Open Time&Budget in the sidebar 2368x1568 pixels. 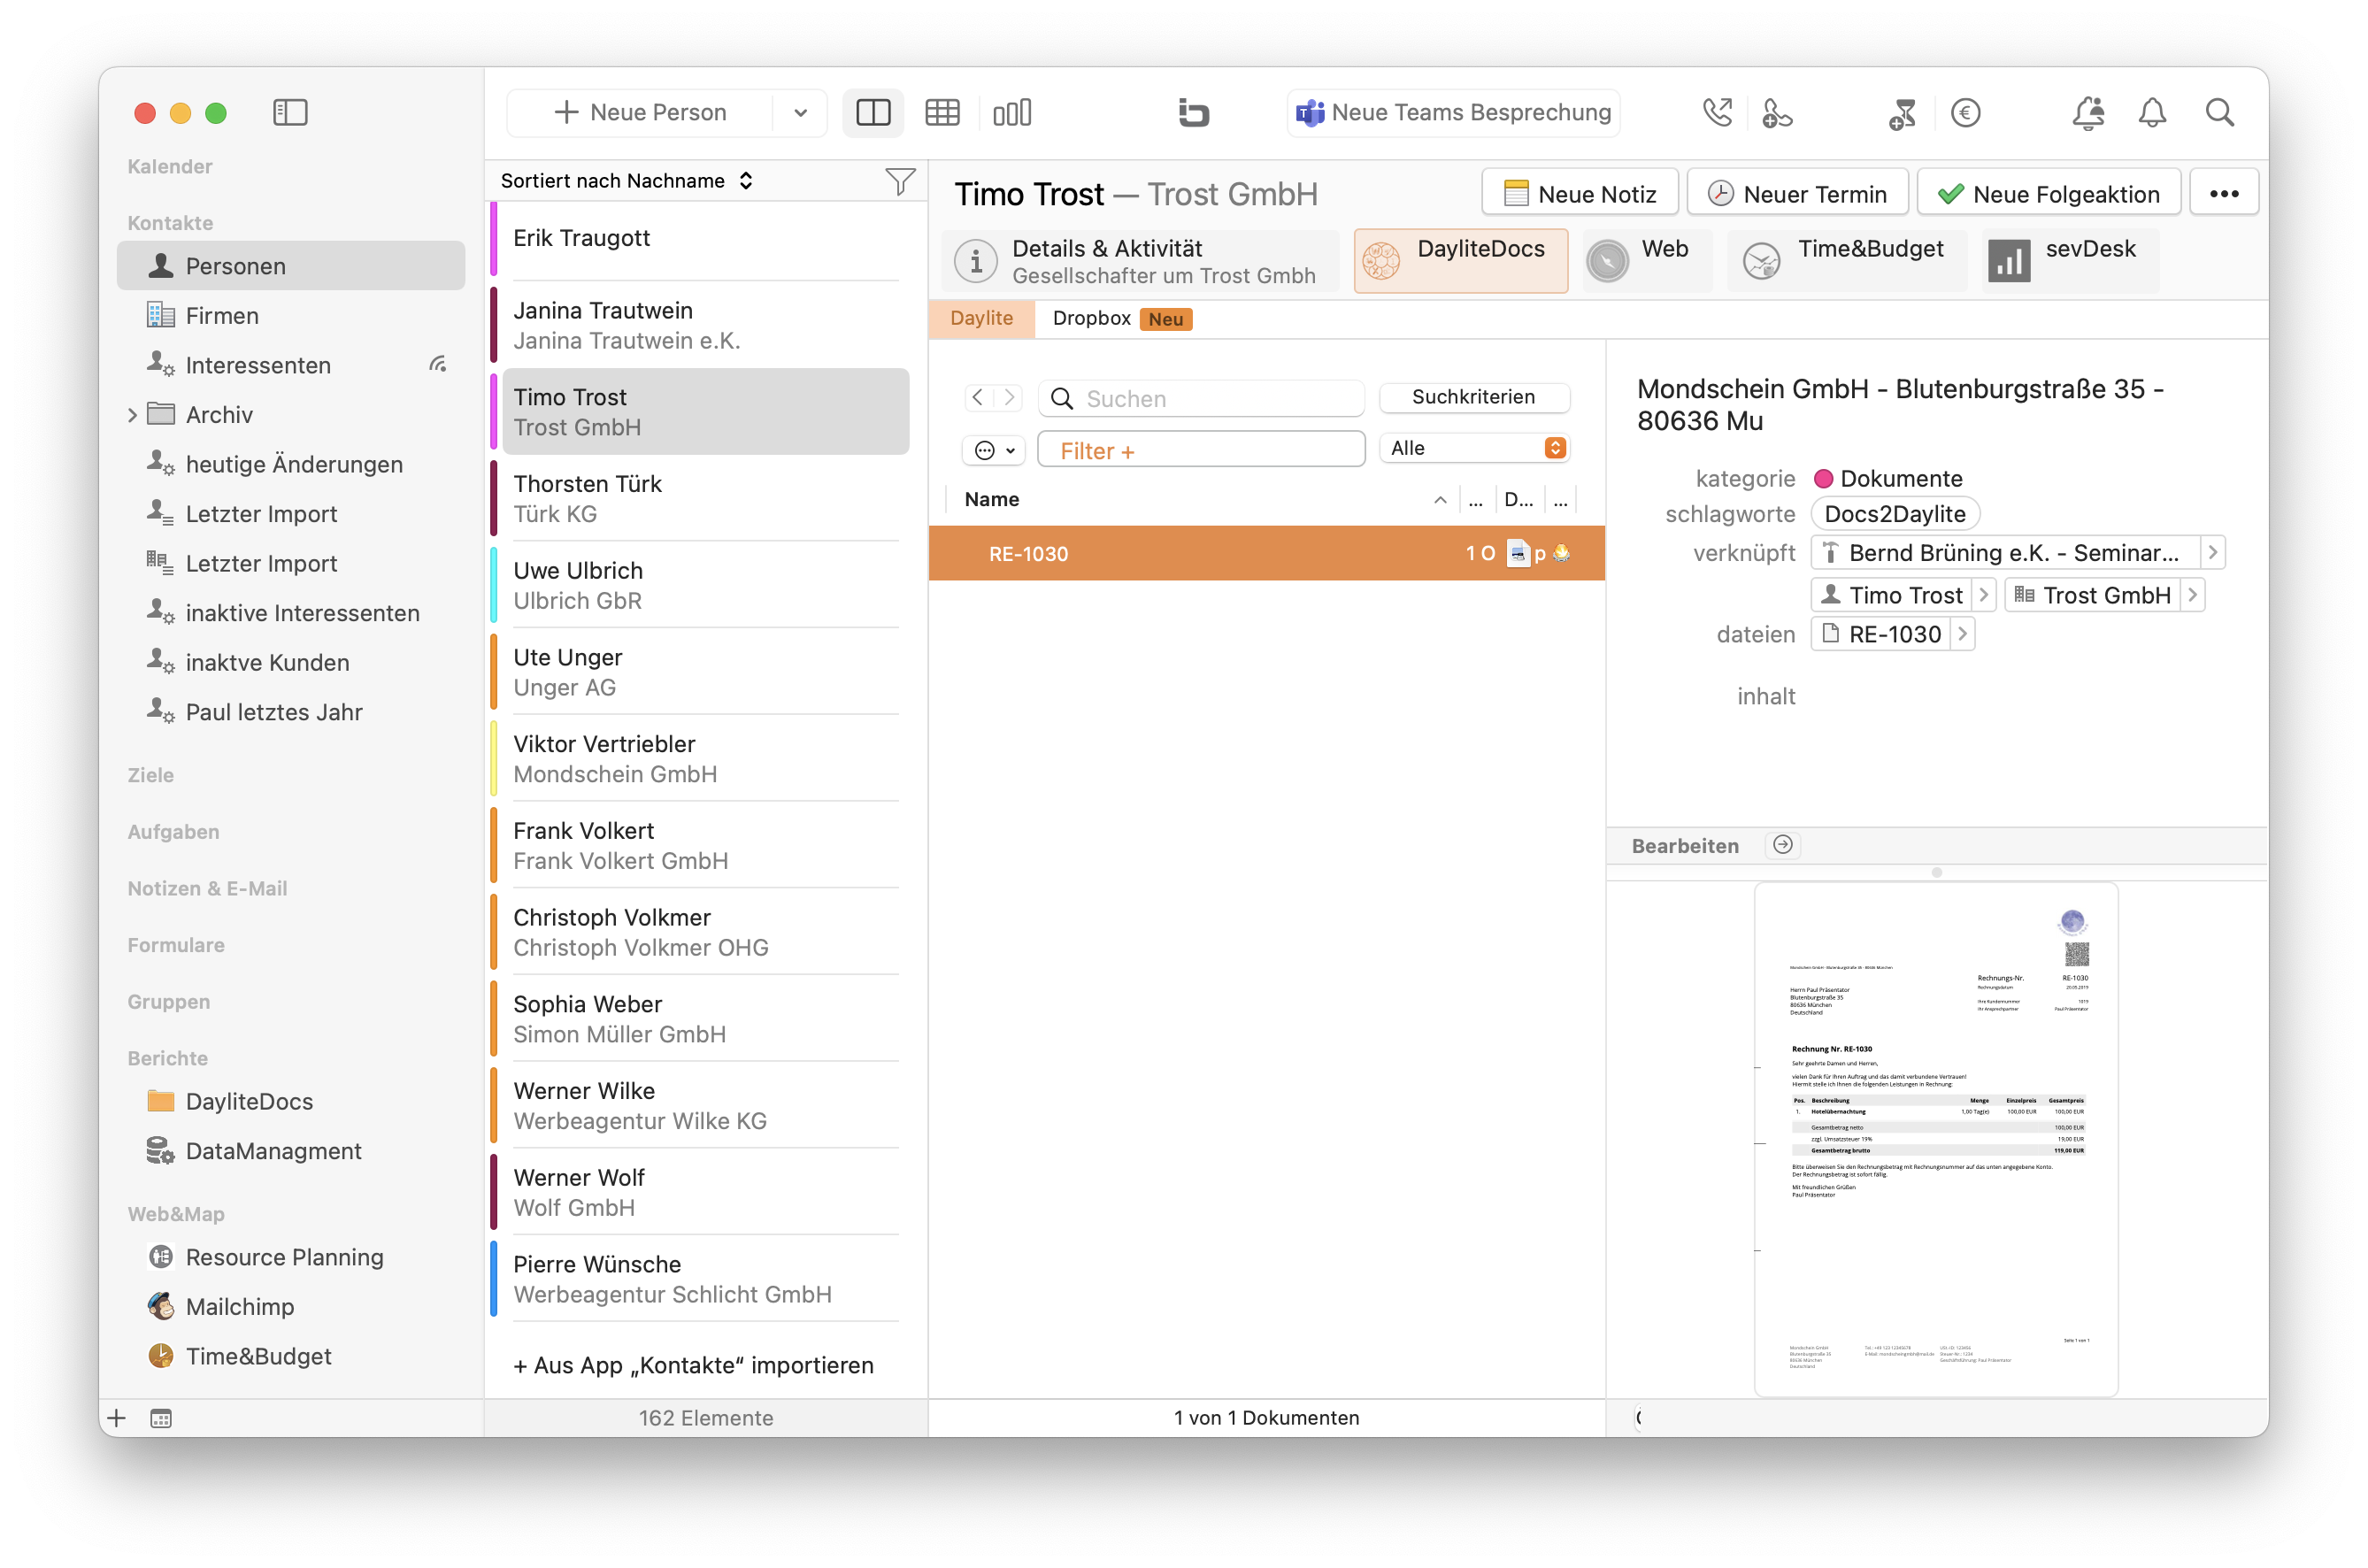[290, 1356]
